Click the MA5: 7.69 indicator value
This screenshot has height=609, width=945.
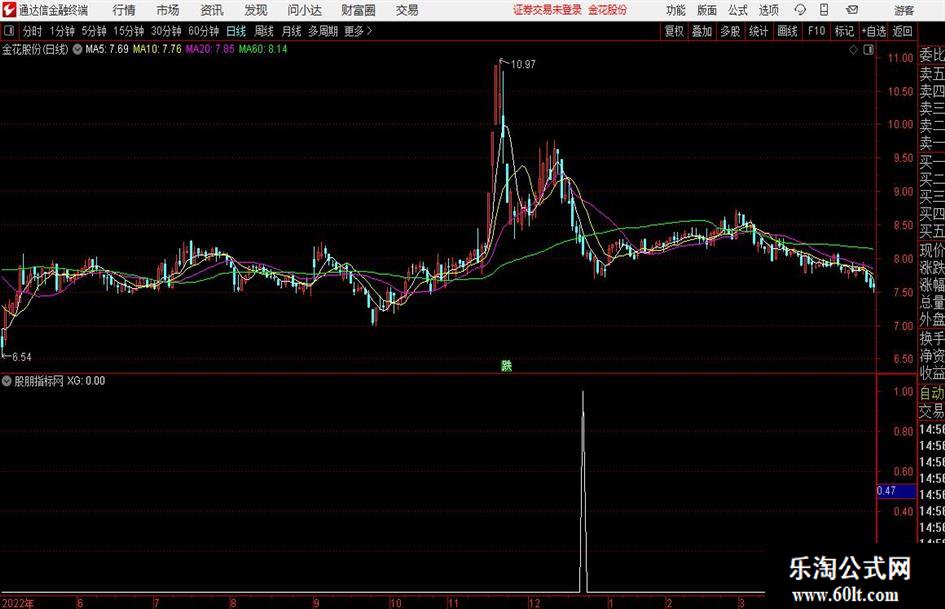coord(107,49)
